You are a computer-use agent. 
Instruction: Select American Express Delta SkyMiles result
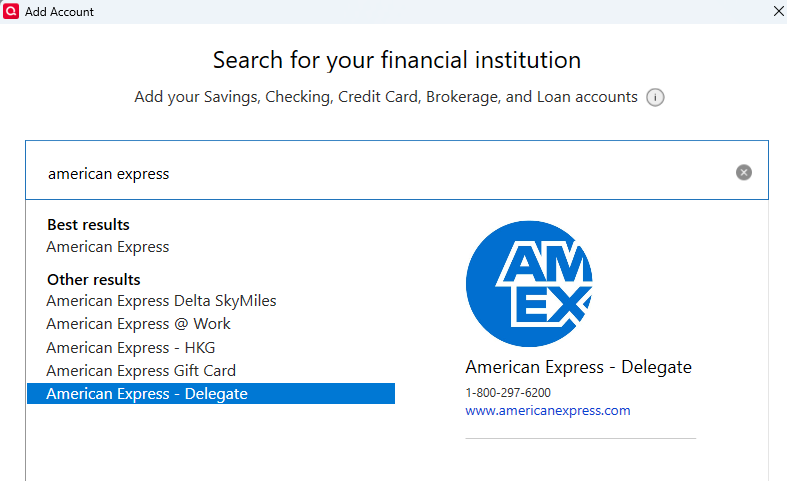pyautogui.click(x=161, y=301)
